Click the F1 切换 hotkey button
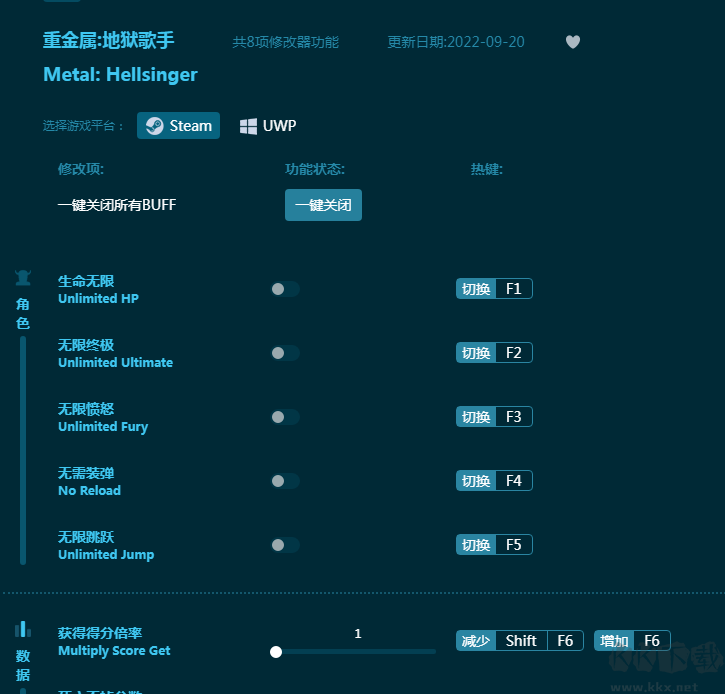Image resolution: width=725 pixels, height=694 pixels. (x=494, y=289)
